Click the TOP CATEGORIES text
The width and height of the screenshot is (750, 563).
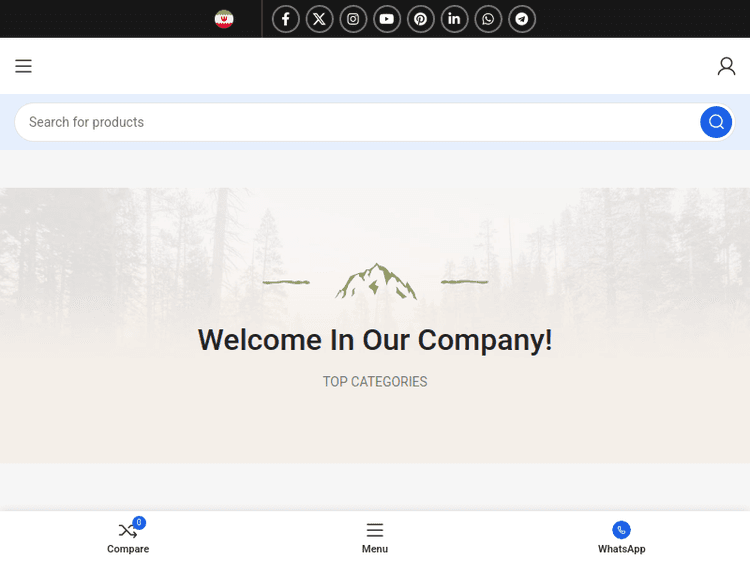pyautogui.click(x=375, y=382)
